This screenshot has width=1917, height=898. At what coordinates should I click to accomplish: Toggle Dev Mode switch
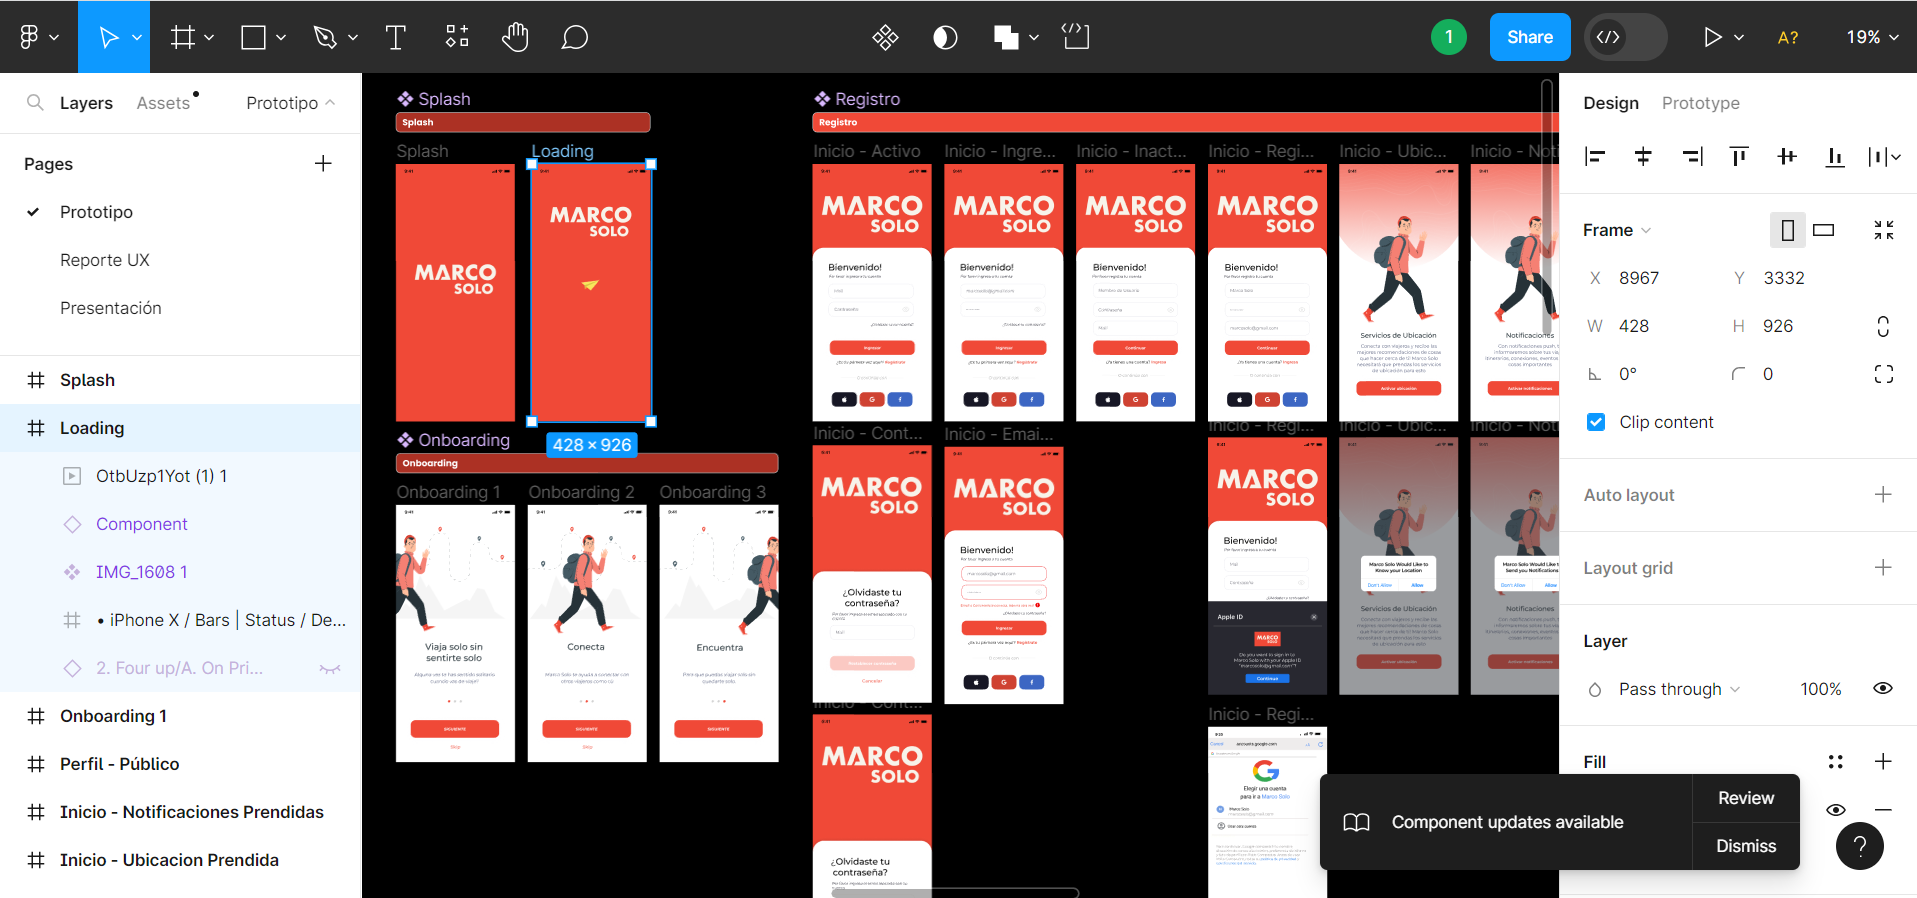(1626, 37)
